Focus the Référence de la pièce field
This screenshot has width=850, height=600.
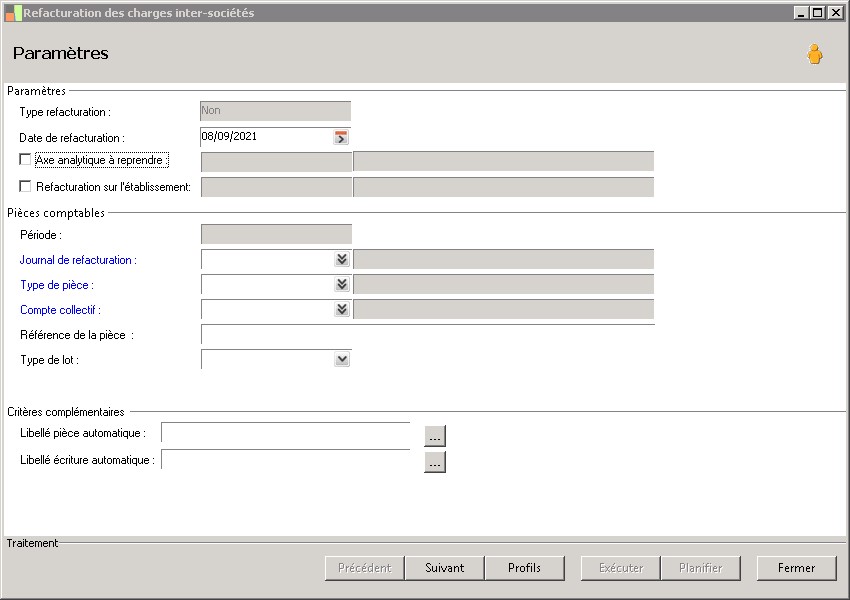428,334
